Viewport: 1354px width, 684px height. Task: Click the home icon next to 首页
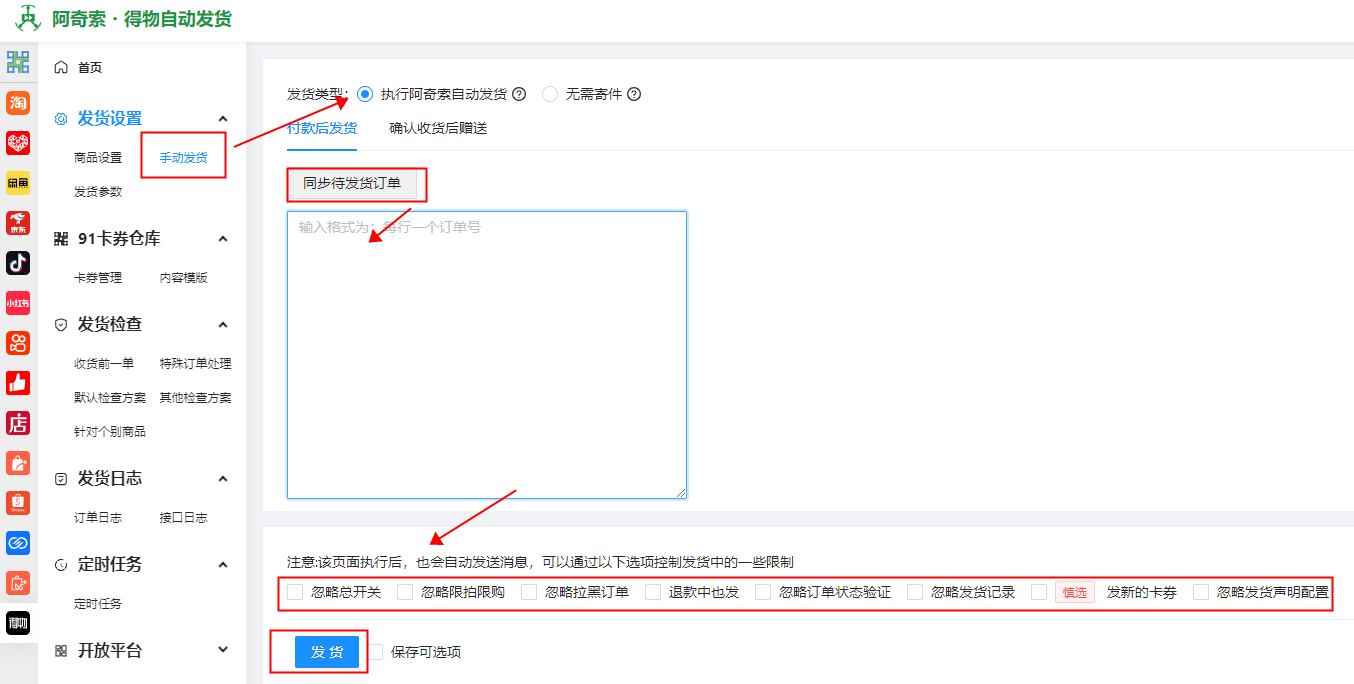pyautogui.click(x=61, y=67)
